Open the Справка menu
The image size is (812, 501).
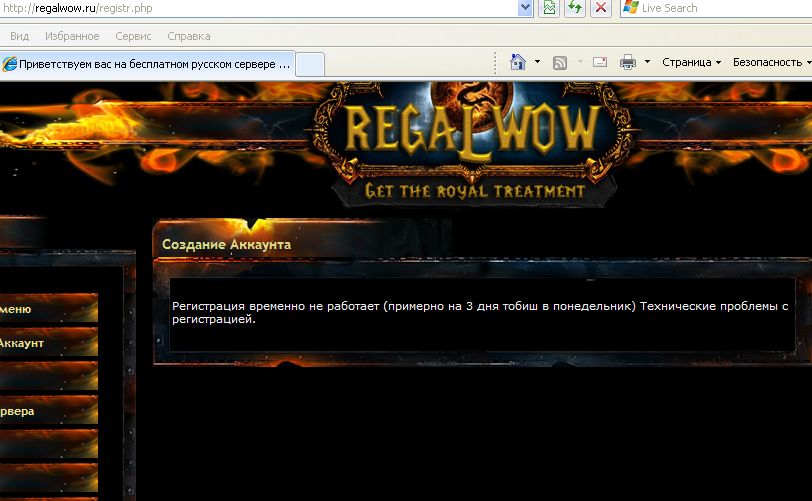point(189,36)
